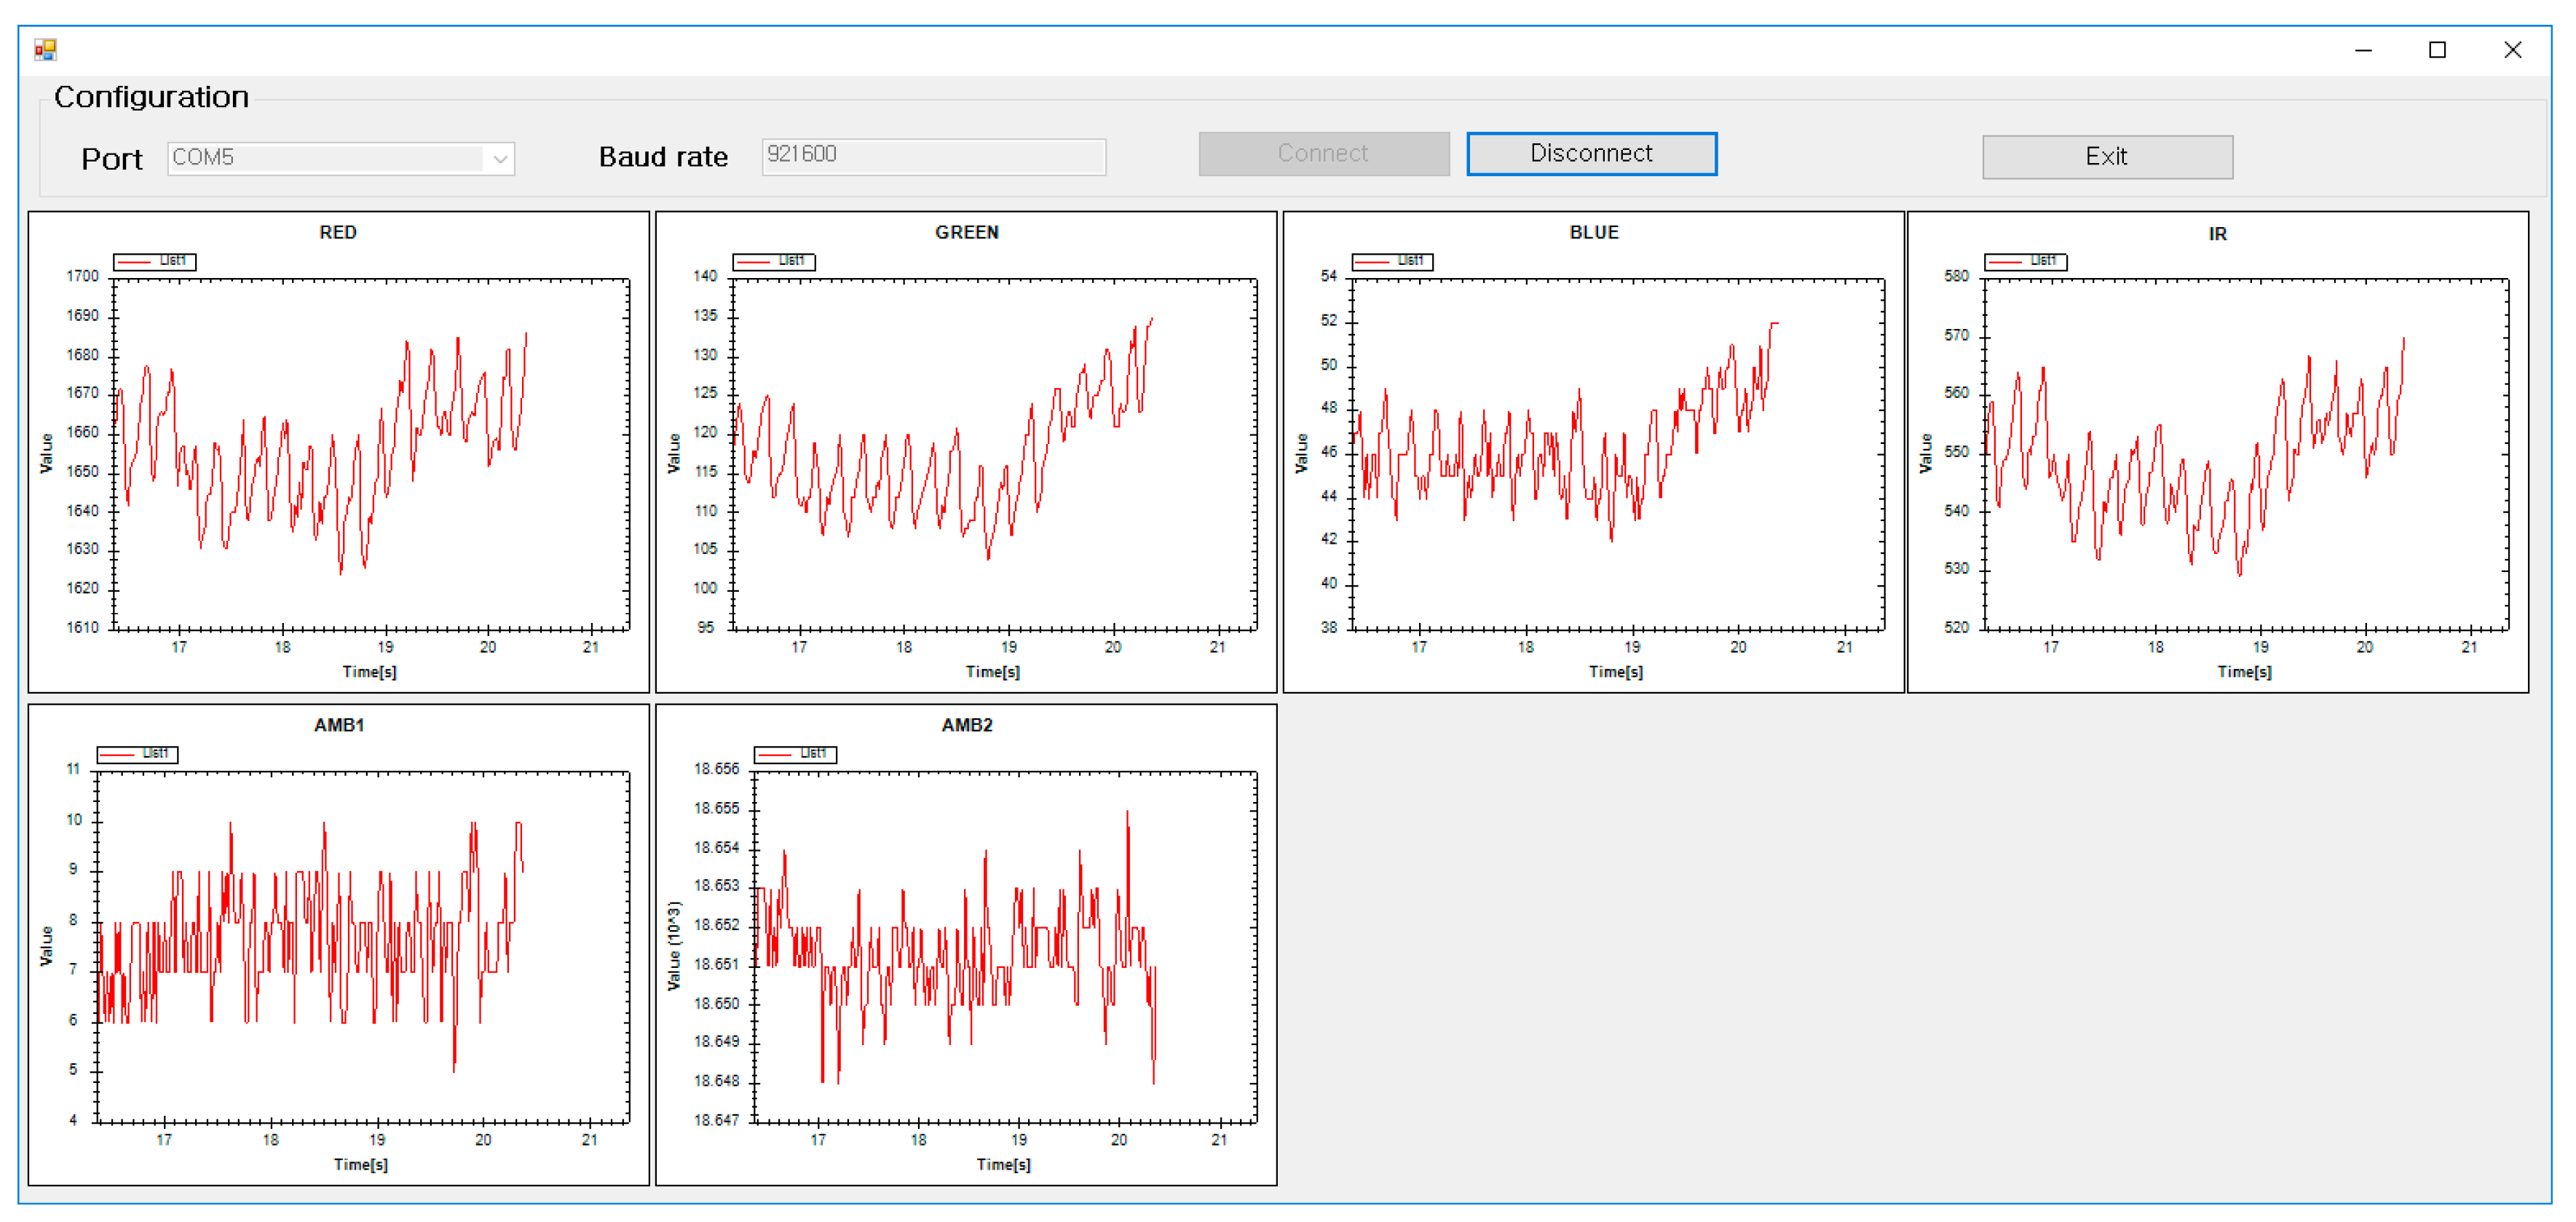This screenshot has height=1222, width=2576.
Task: Click the GREEN chart legend entry
Action: pyautogui.click(x=773, y=261)
